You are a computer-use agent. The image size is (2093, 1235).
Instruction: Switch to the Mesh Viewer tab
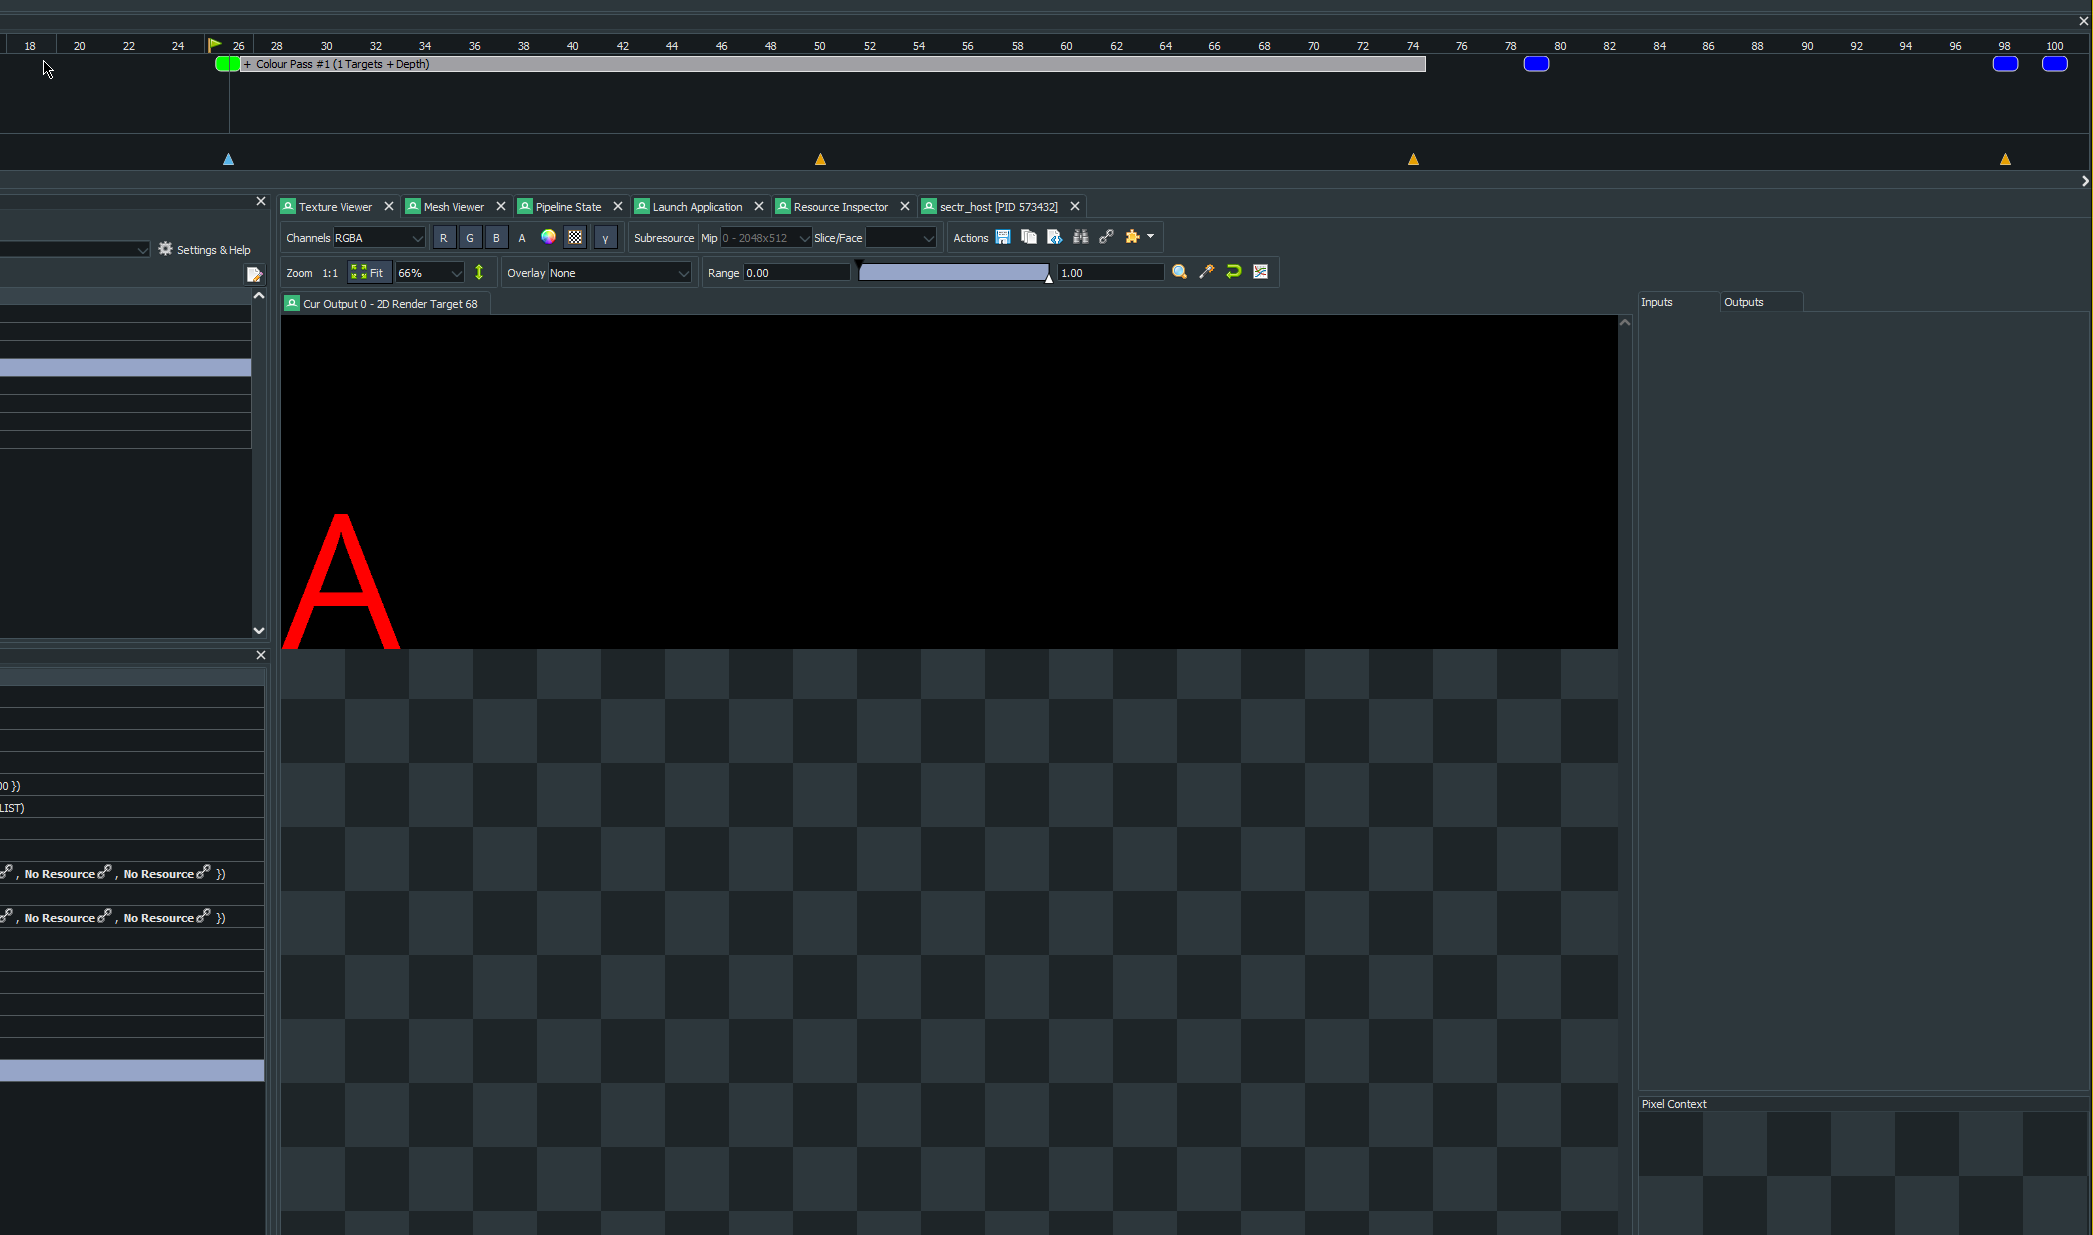tap(453, 207)
